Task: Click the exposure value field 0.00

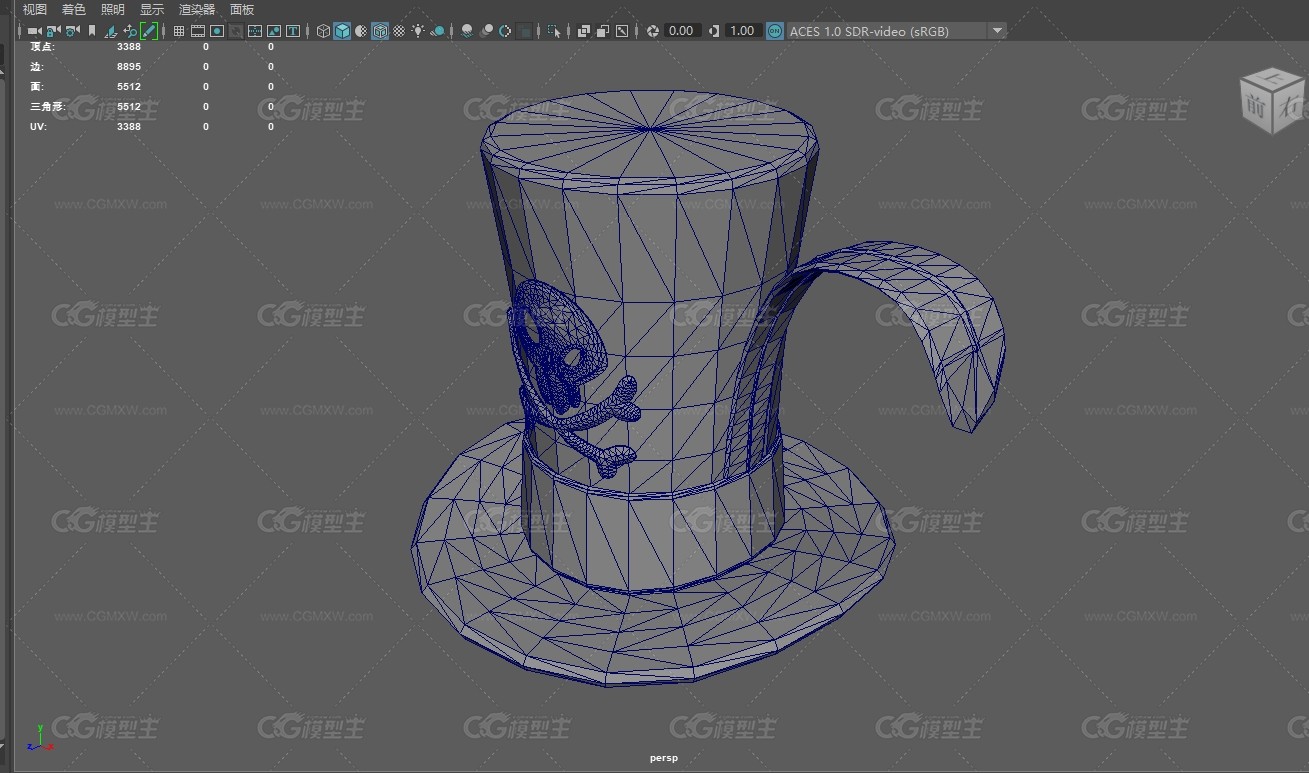Action: click(x=682, y=31)
